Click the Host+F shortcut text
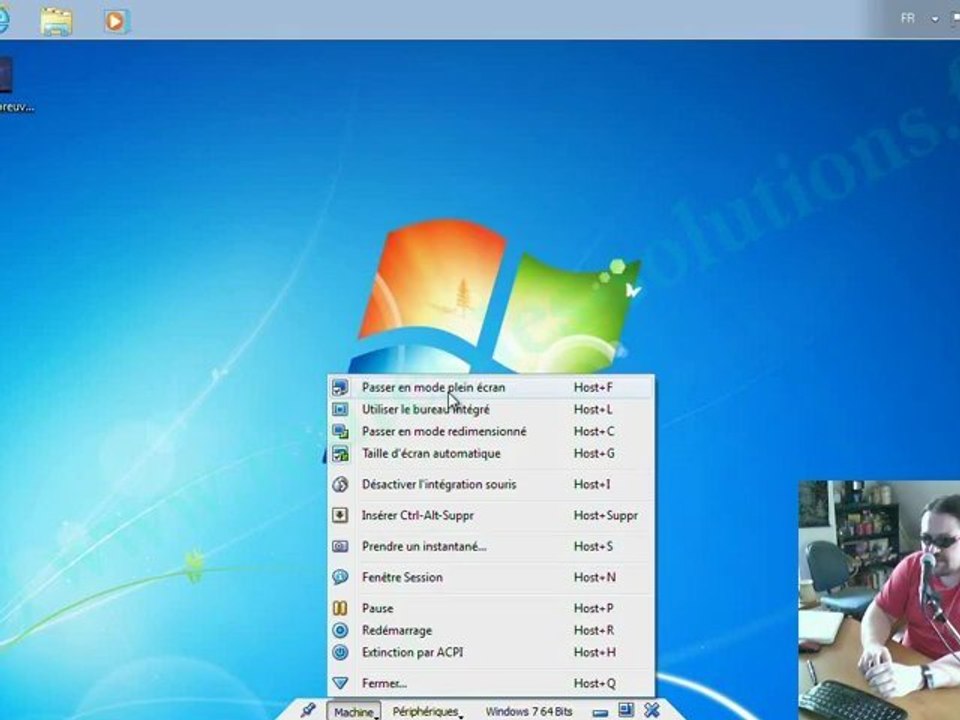960x720 pixels. [x=593, y=387]
